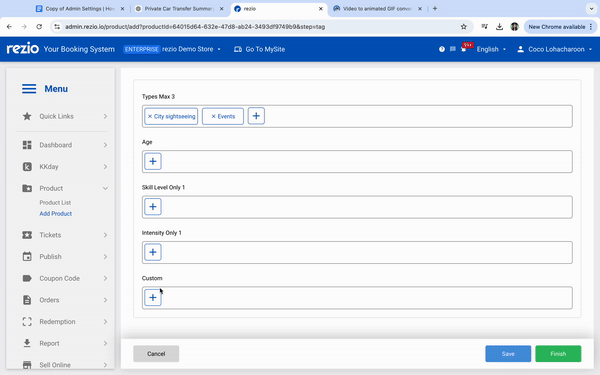Click the Report download icon
The width and height of the screenshot is (600, 375).
pos(27,343)
